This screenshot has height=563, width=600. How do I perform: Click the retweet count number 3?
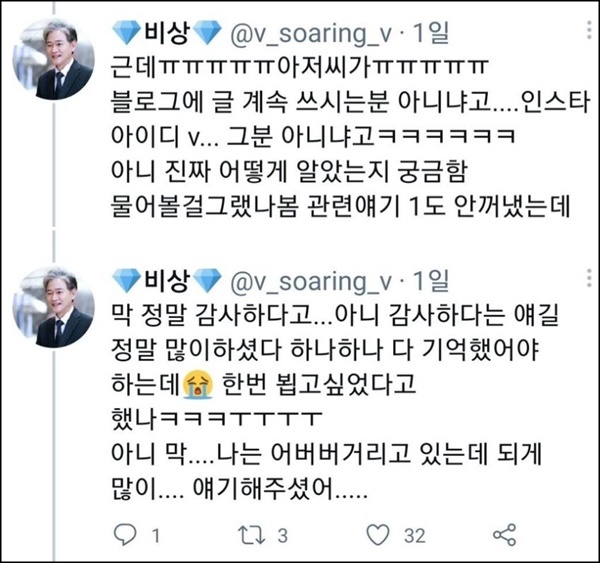pyautogui.click(x=282, y=536)
